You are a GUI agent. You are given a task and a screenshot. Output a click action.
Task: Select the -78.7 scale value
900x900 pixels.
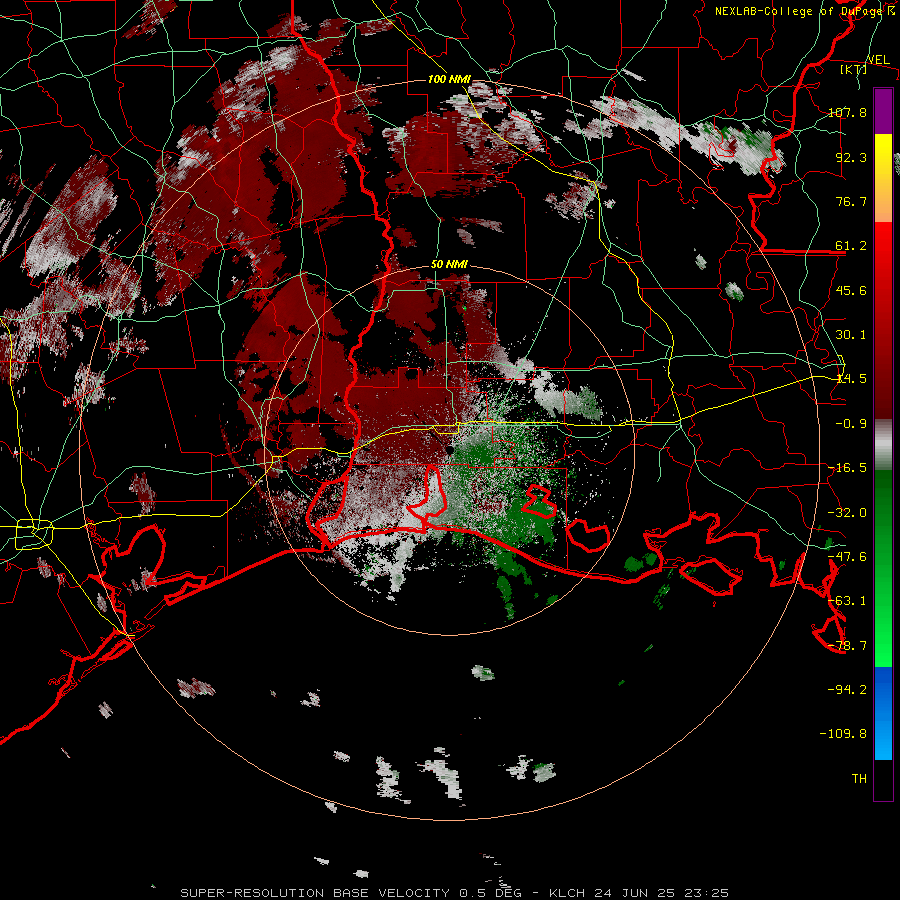(847, 645)
